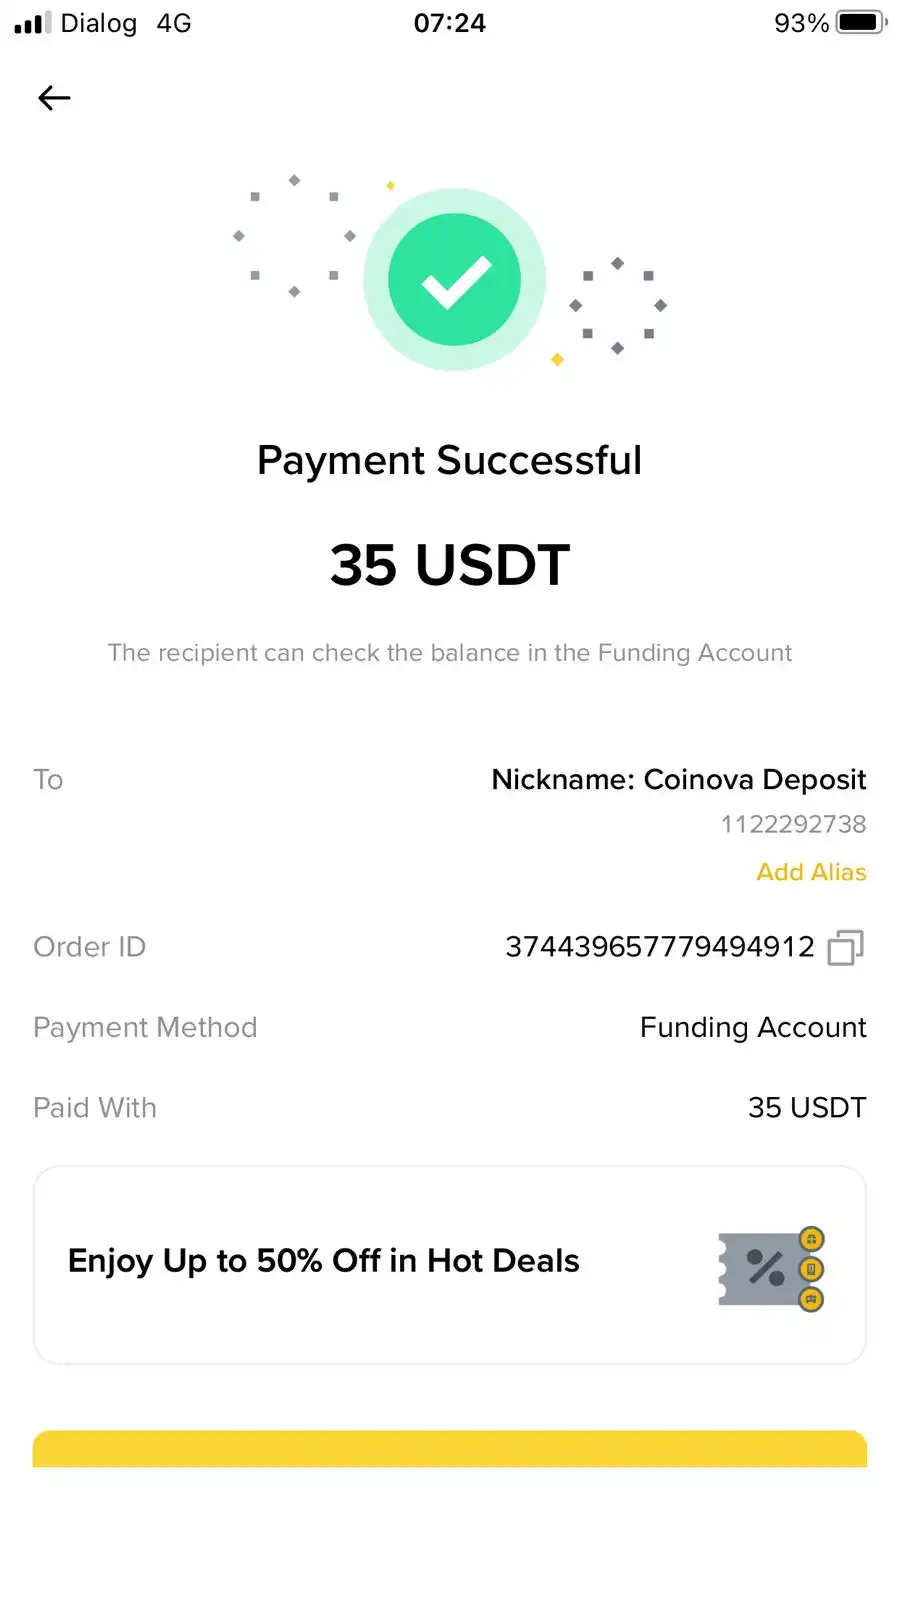Click the Add Alias link
900x1600 pixels.
(811, 872)
